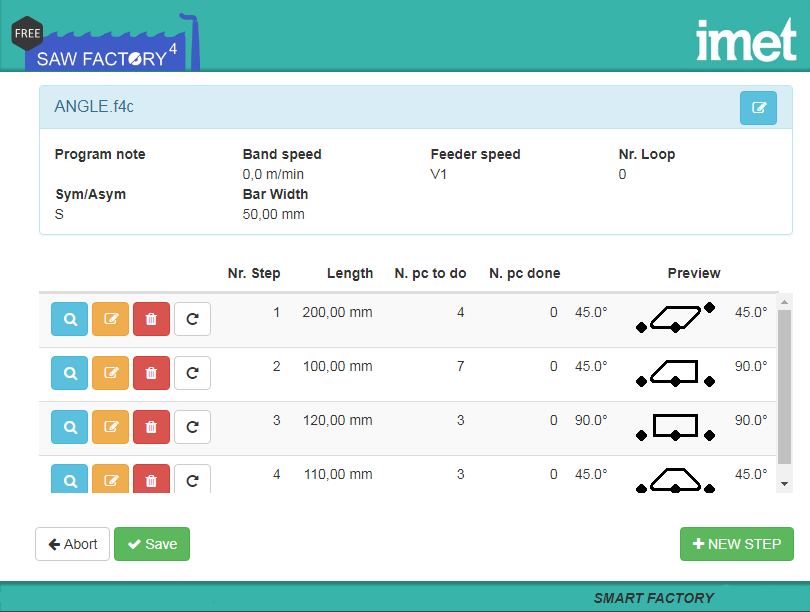The height and width of the screenshot is (612, 810).
Task: Click the step 1 cut preview shape
Action: pyautogui.click(x=676, y=318)
